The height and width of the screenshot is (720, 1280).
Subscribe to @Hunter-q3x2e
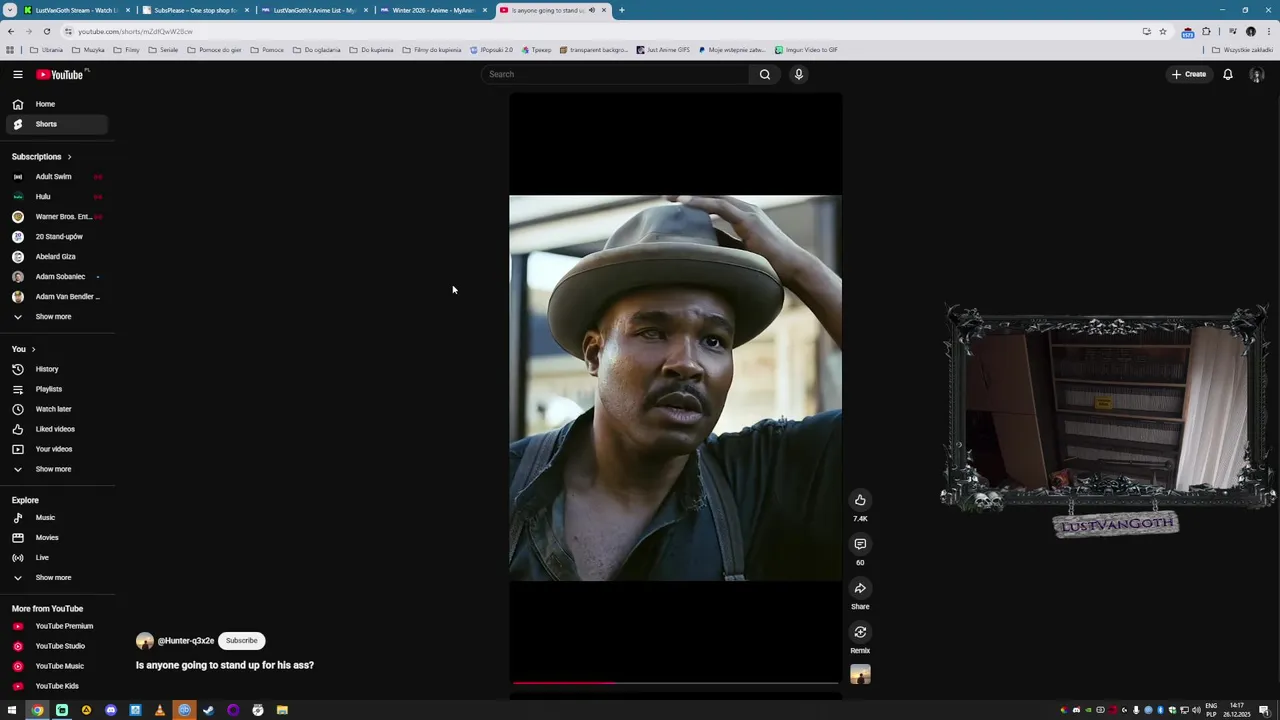(x=241, y=641)
